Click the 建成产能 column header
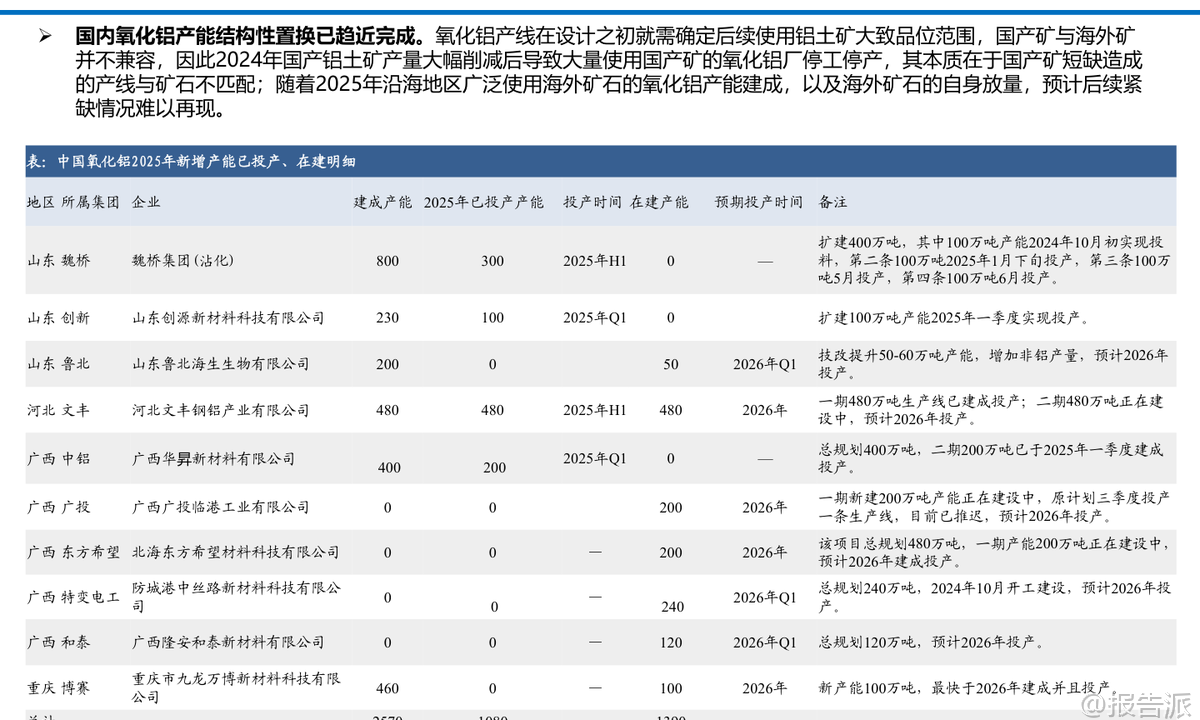Image resolution: width=1200 pixels, height=720 pixels. coord(382,202)
